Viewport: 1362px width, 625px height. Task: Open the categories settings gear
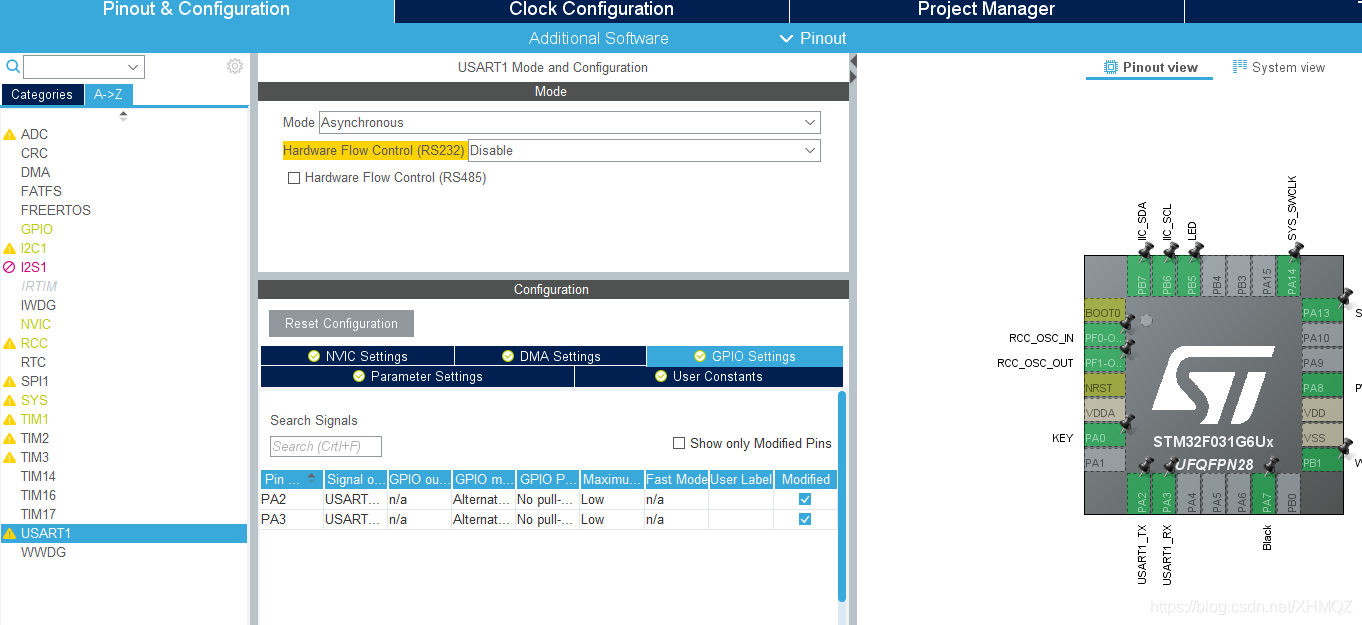point(235,66)
